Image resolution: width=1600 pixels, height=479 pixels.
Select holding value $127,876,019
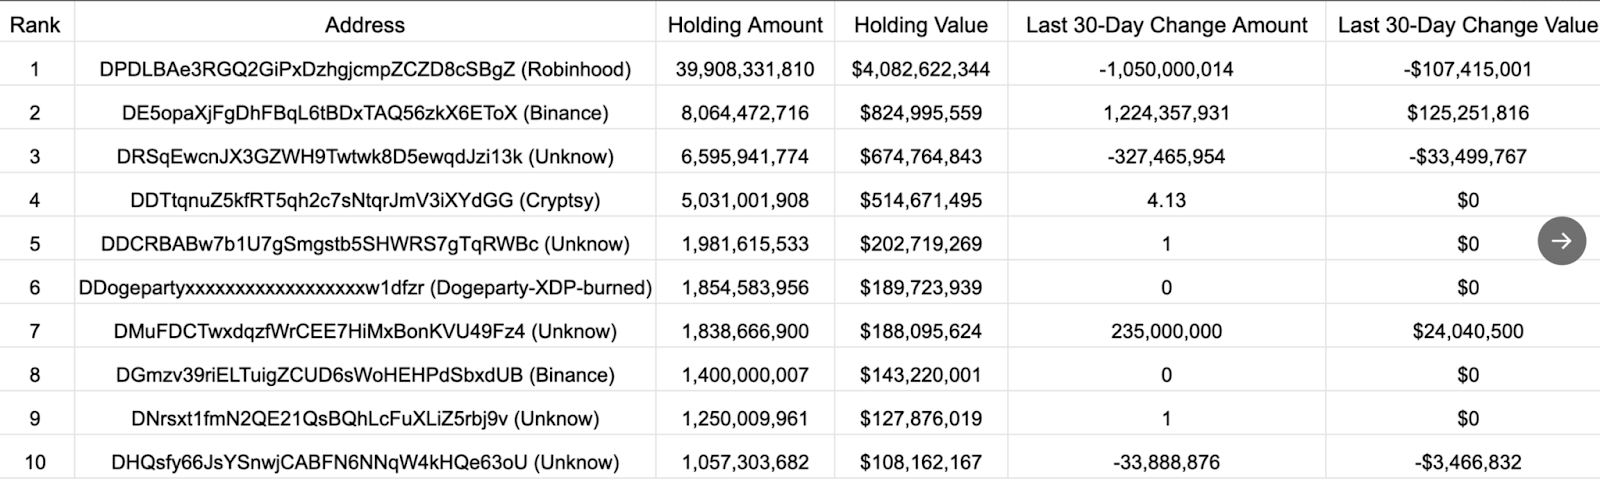(x=920, y=418)
